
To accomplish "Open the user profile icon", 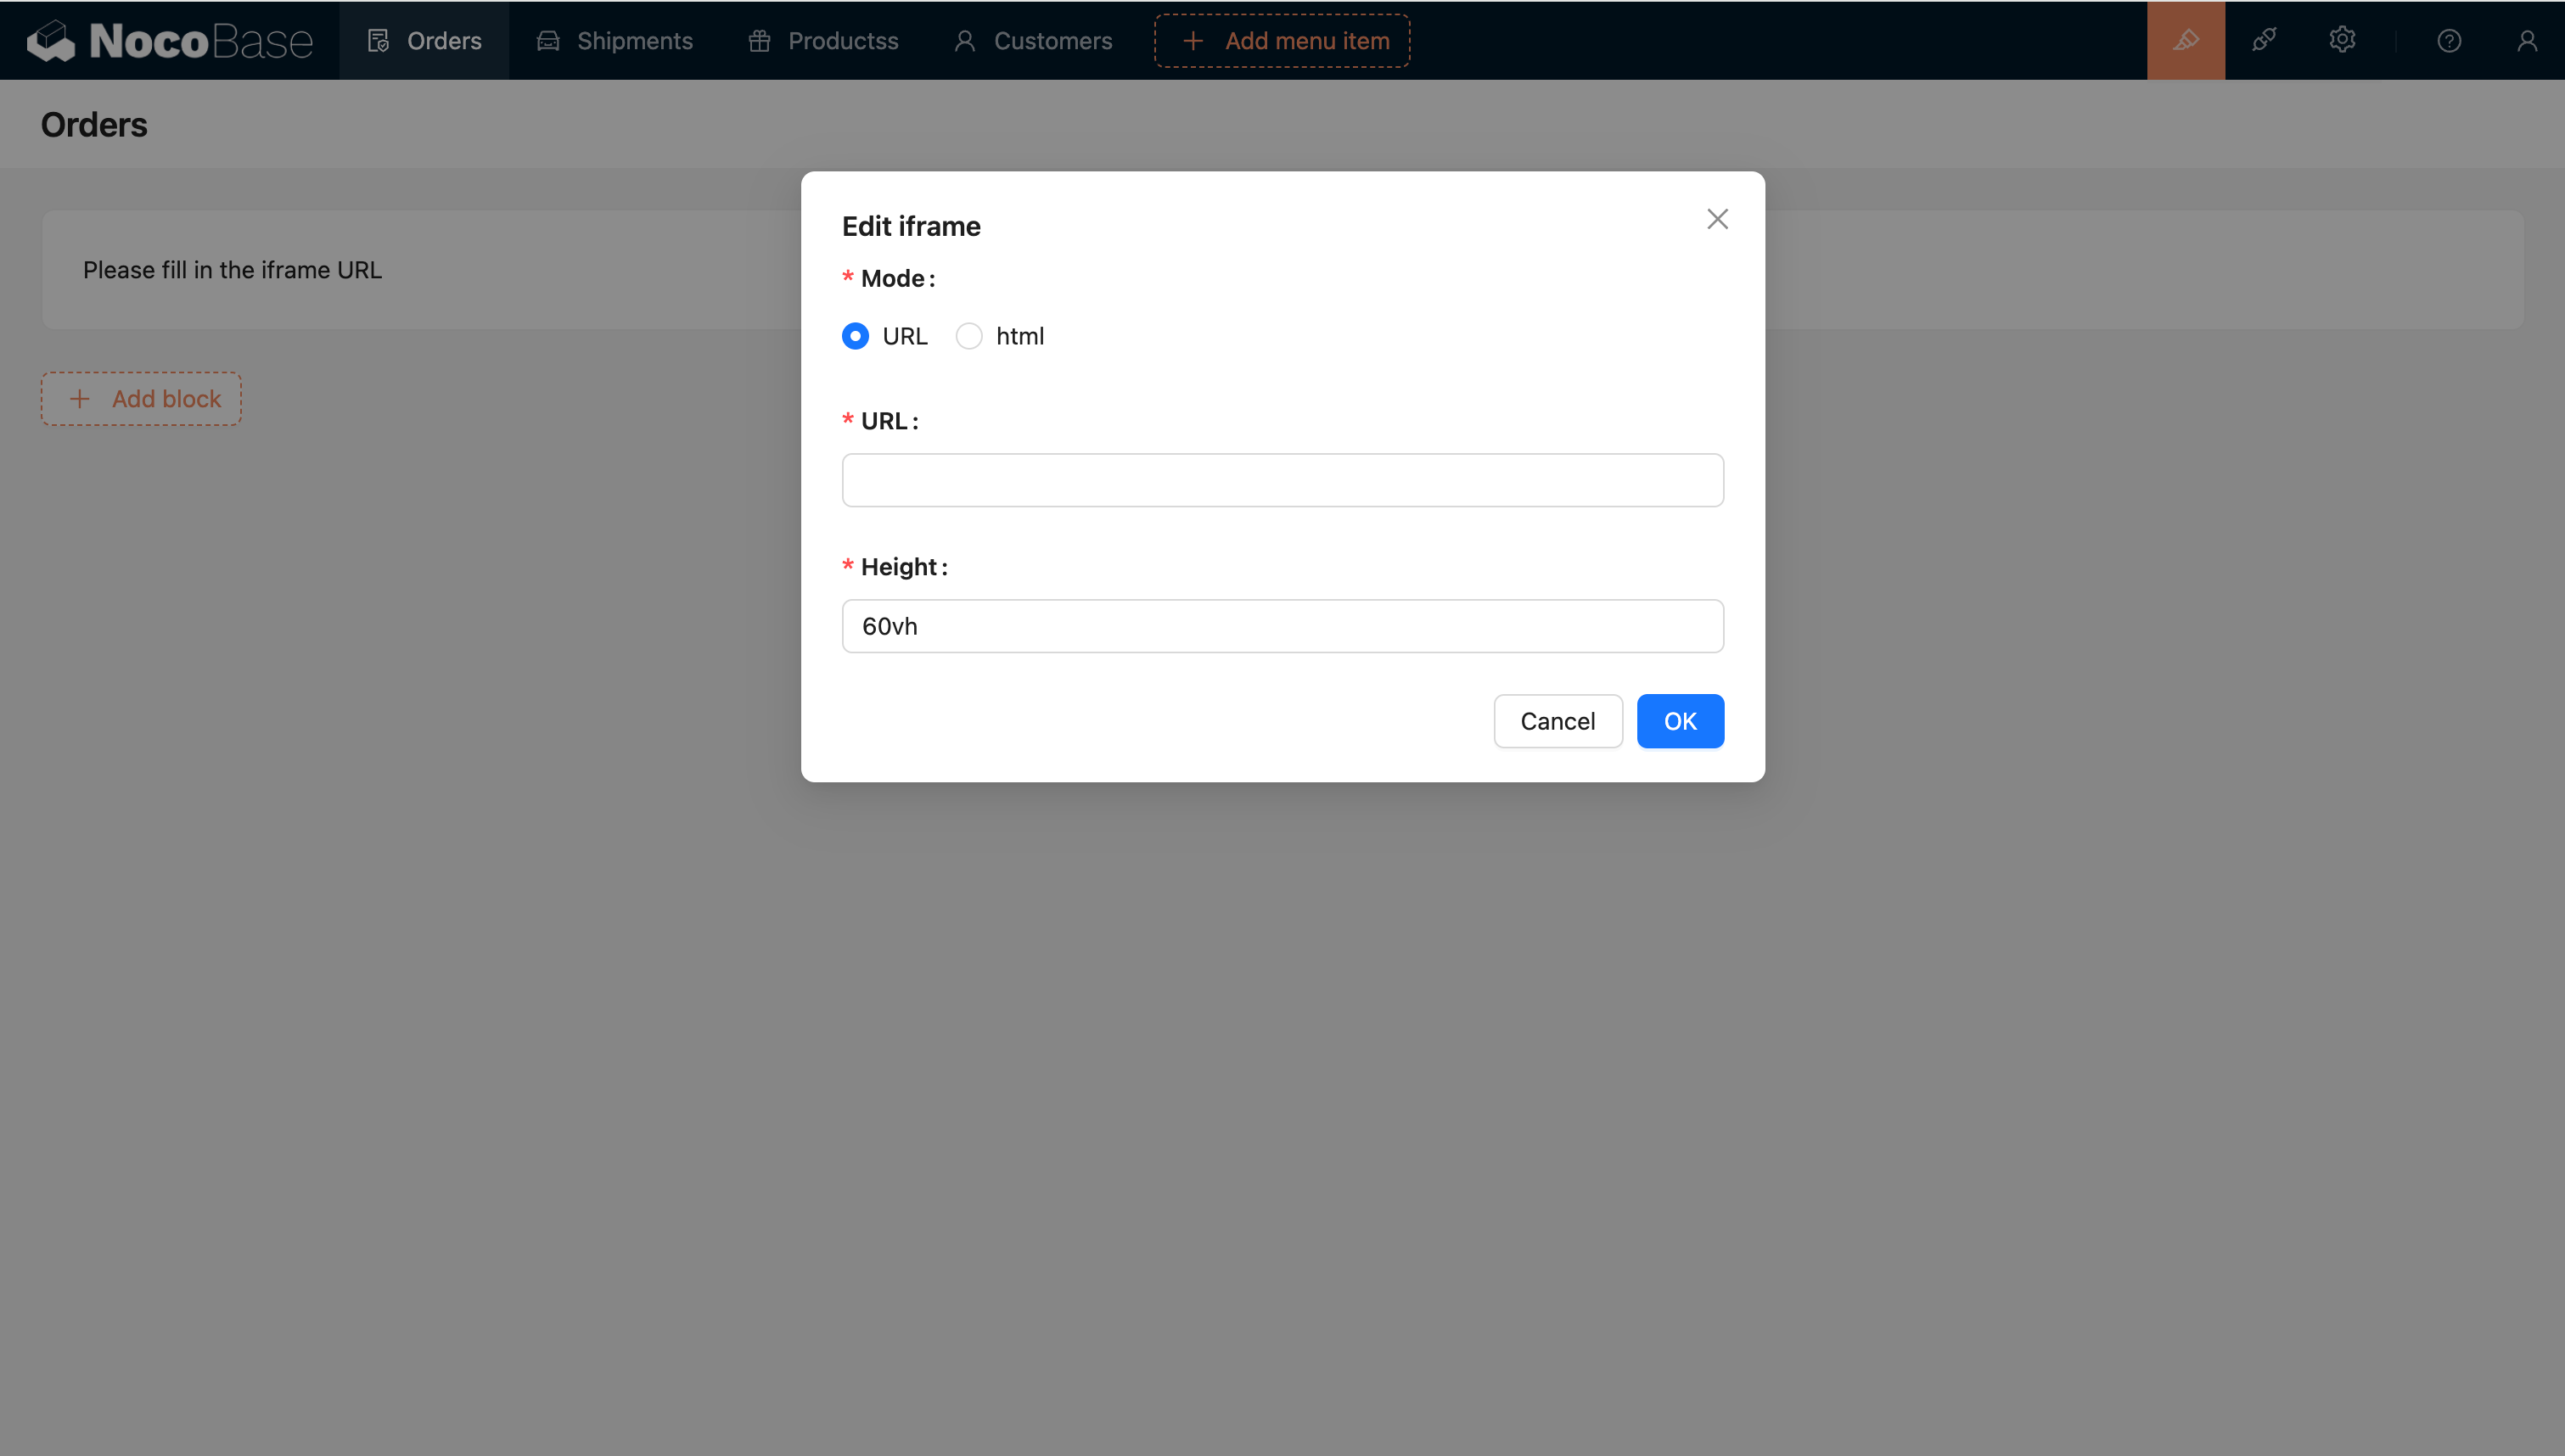I will [x=2527, y=41].
